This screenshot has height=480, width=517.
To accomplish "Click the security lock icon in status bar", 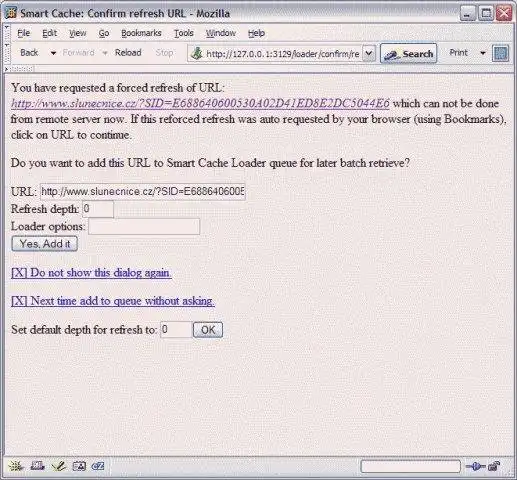I will [494, 466].
